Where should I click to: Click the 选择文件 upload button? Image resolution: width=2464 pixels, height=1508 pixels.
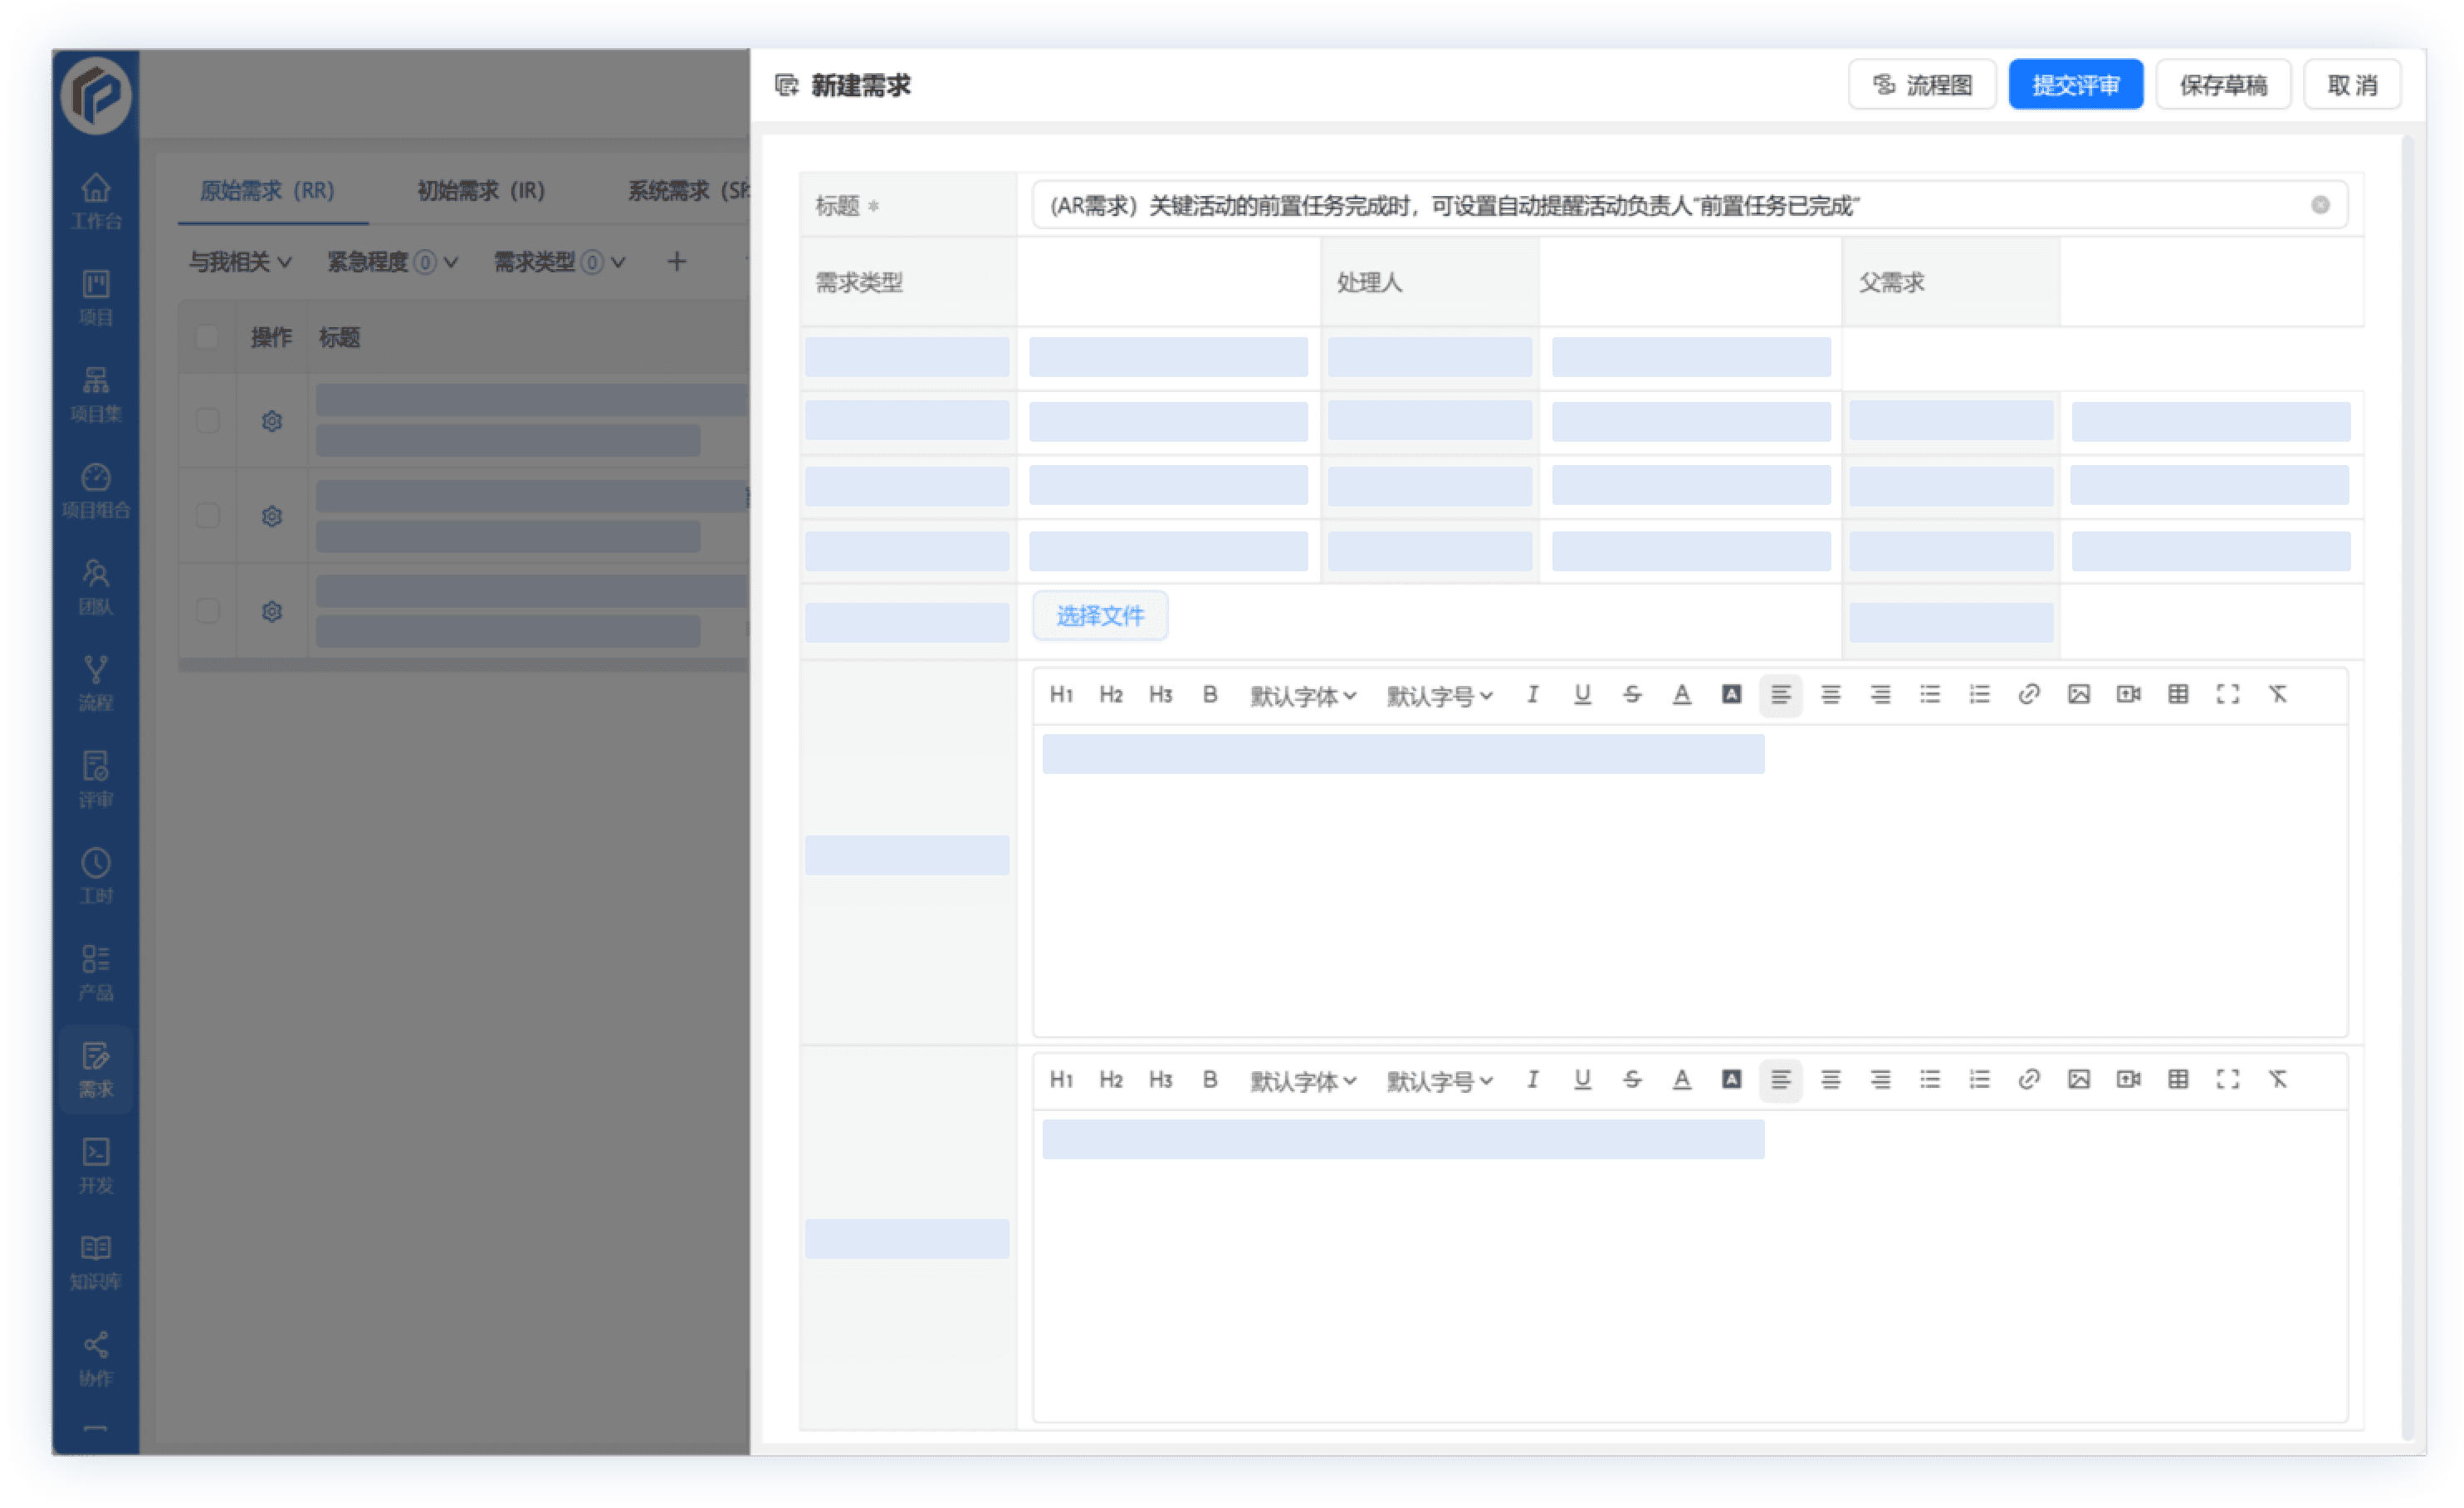(x=1099, y=615)
